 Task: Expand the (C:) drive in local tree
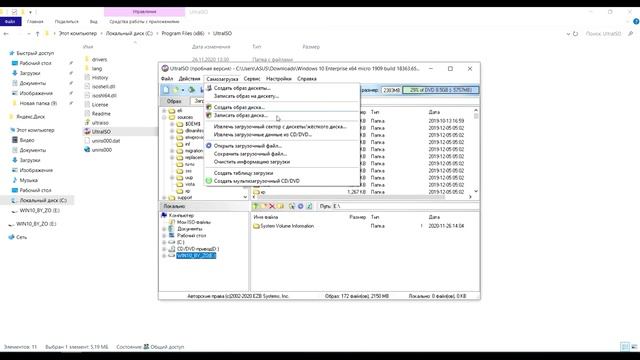(164, 242)
